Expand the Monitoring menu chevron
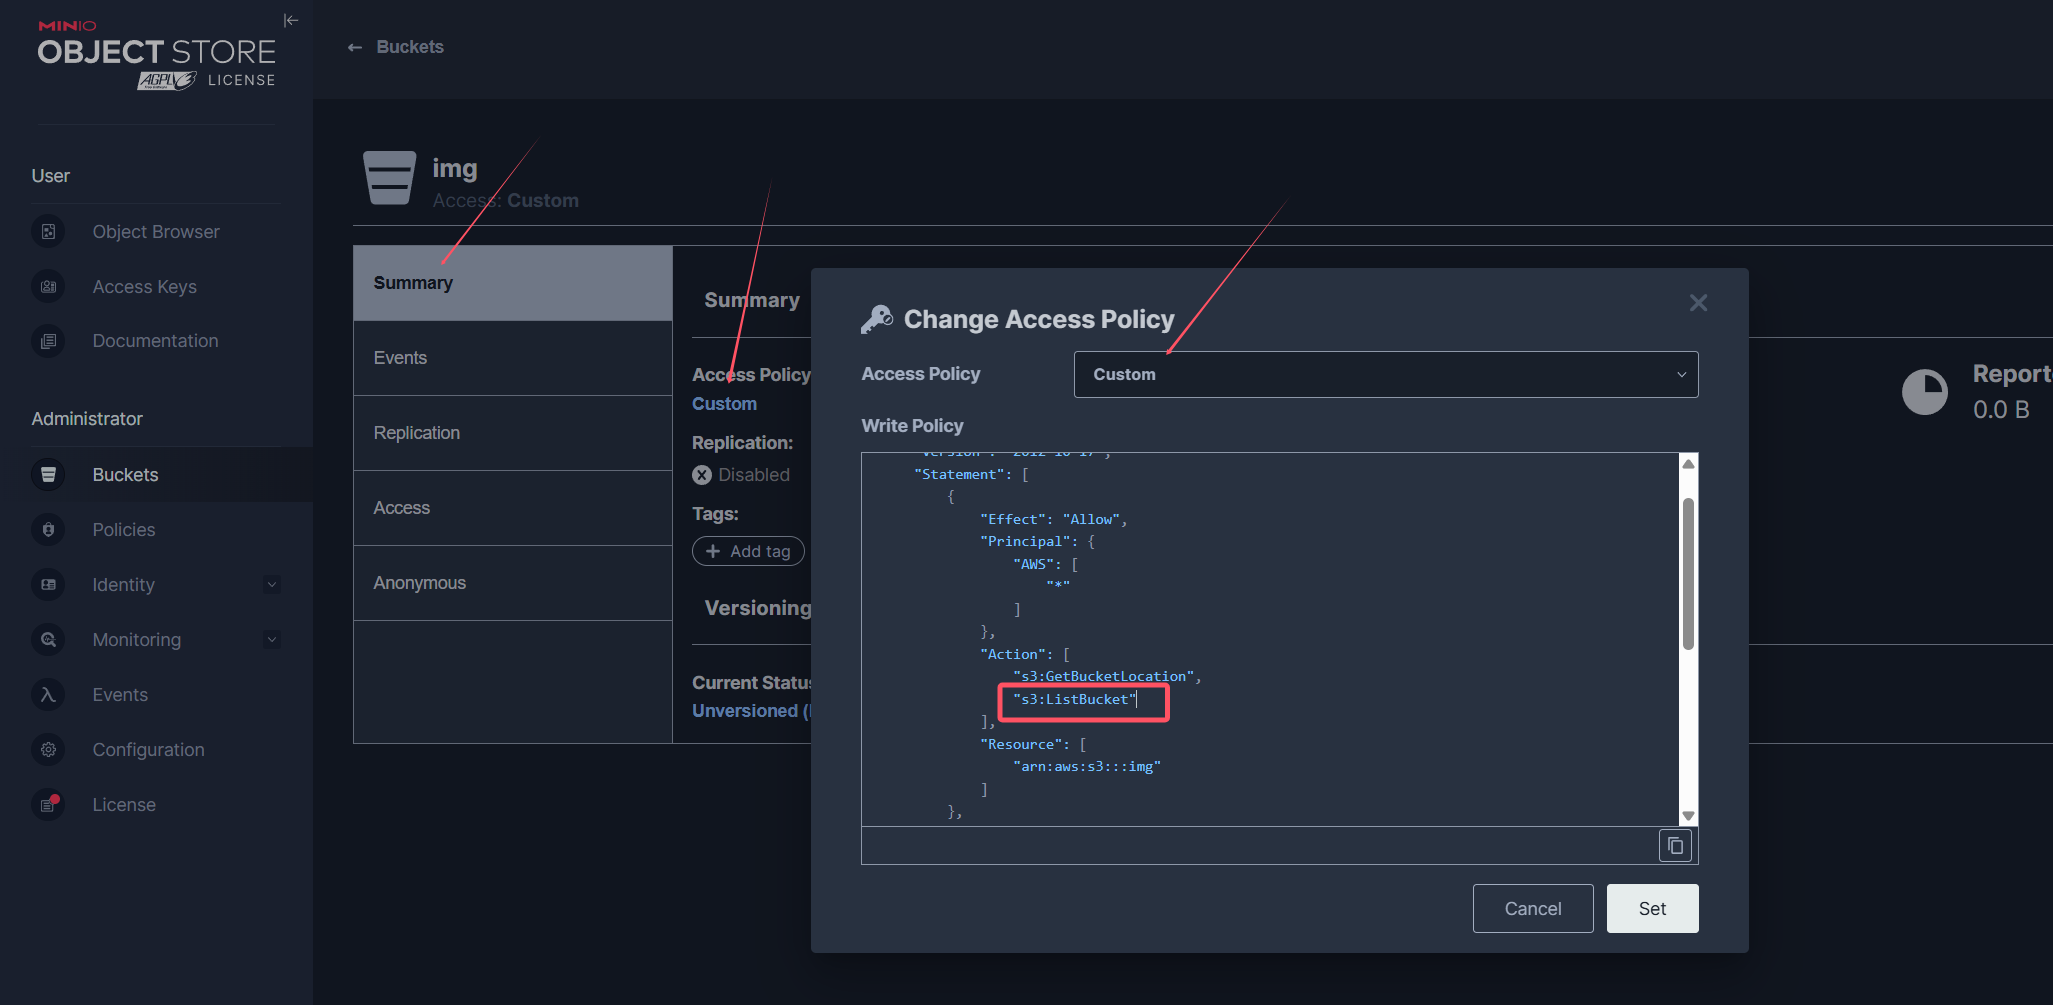The image size is (2053, 1005). coord(272,640)
